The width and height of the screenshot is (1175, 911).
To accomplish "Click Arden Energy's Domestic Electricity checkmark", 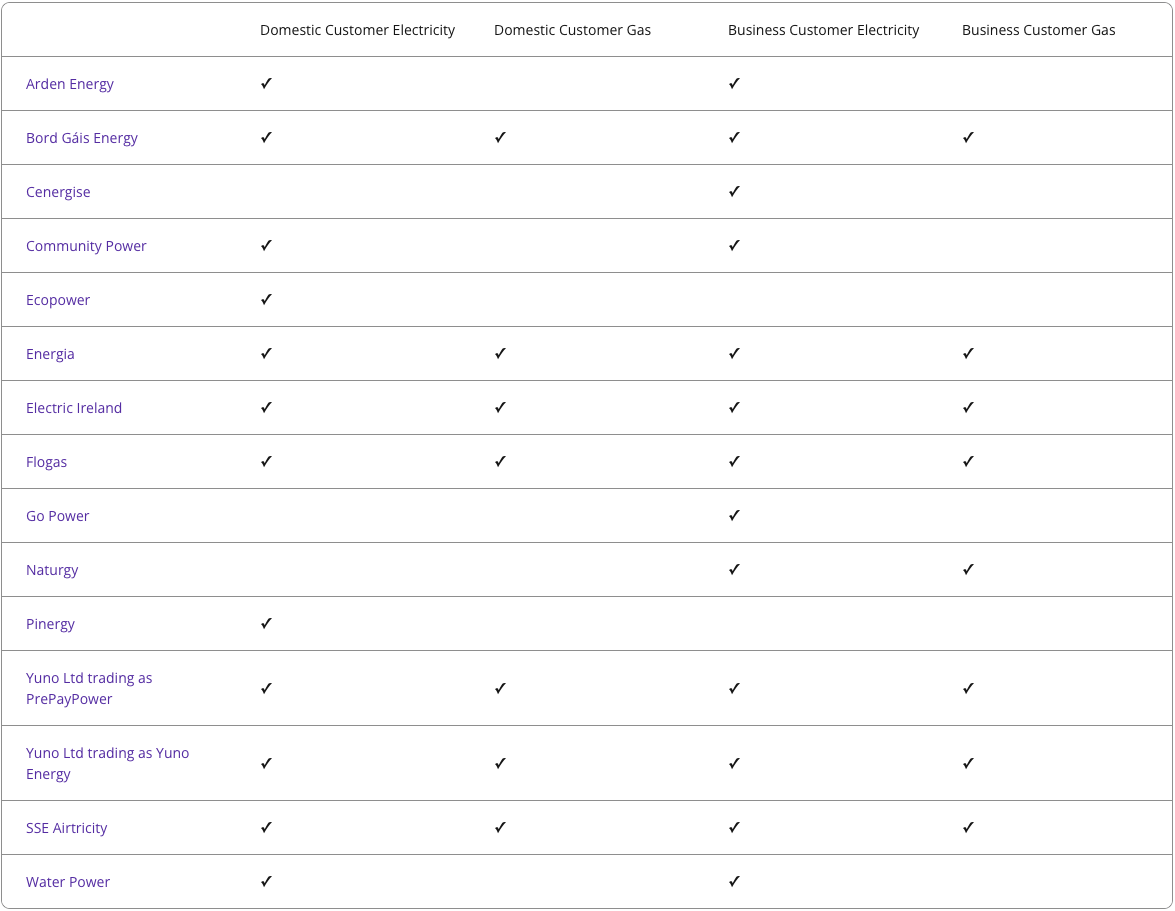I will click(x=266, y=84).
